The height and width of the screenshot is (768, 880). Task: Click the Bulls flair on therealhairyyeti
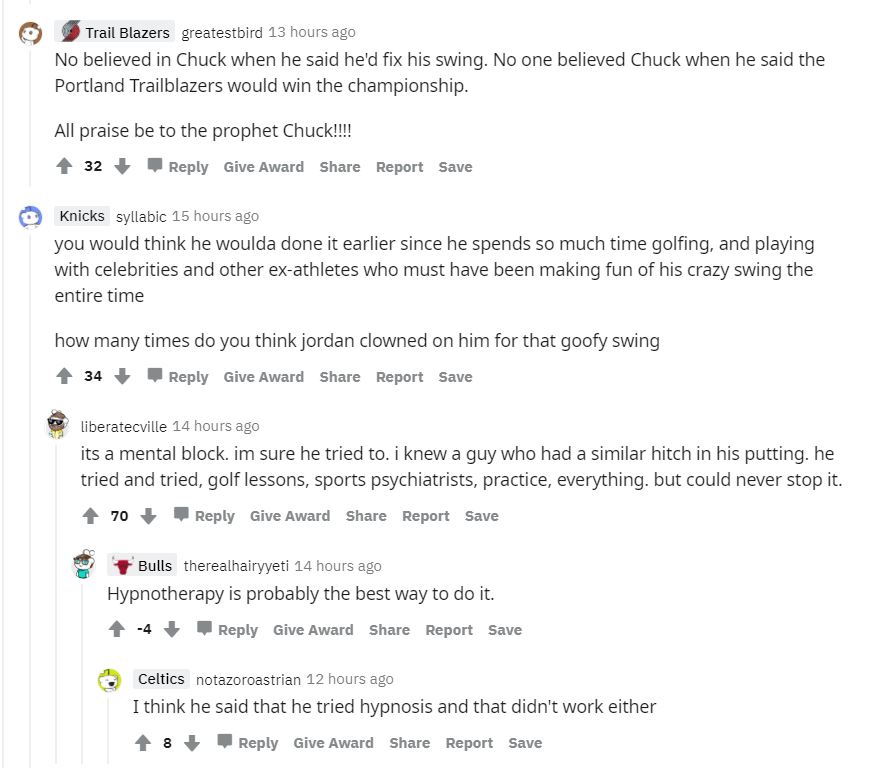(142, 565)
